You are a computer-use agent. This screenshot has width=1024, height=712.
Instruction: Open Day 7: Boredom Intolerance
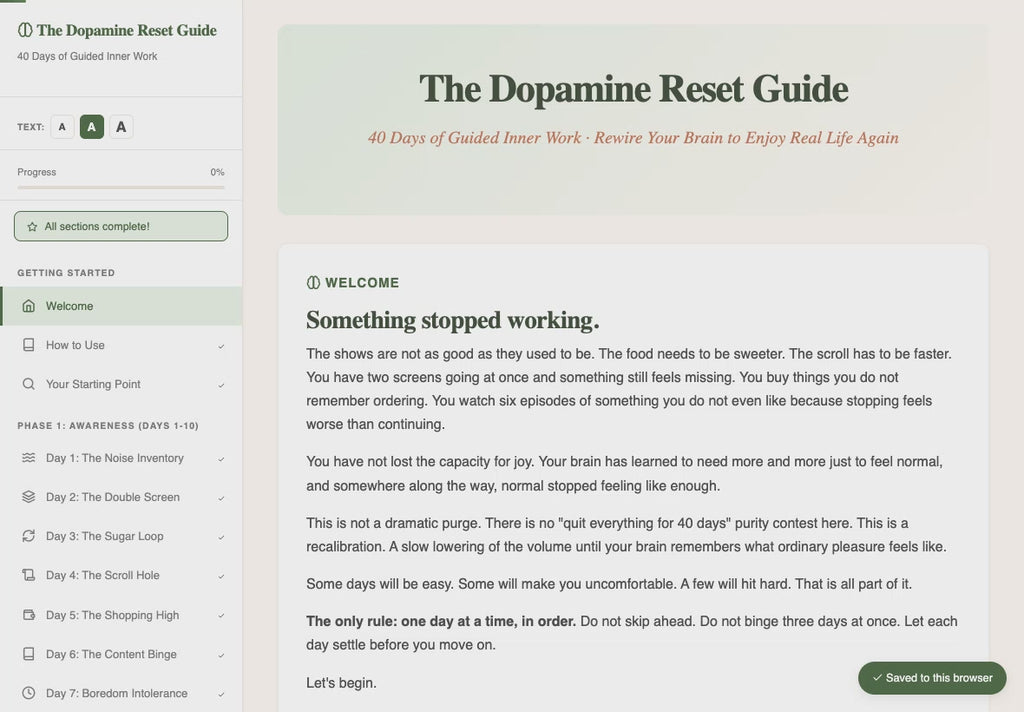click(x=121, y=693)
